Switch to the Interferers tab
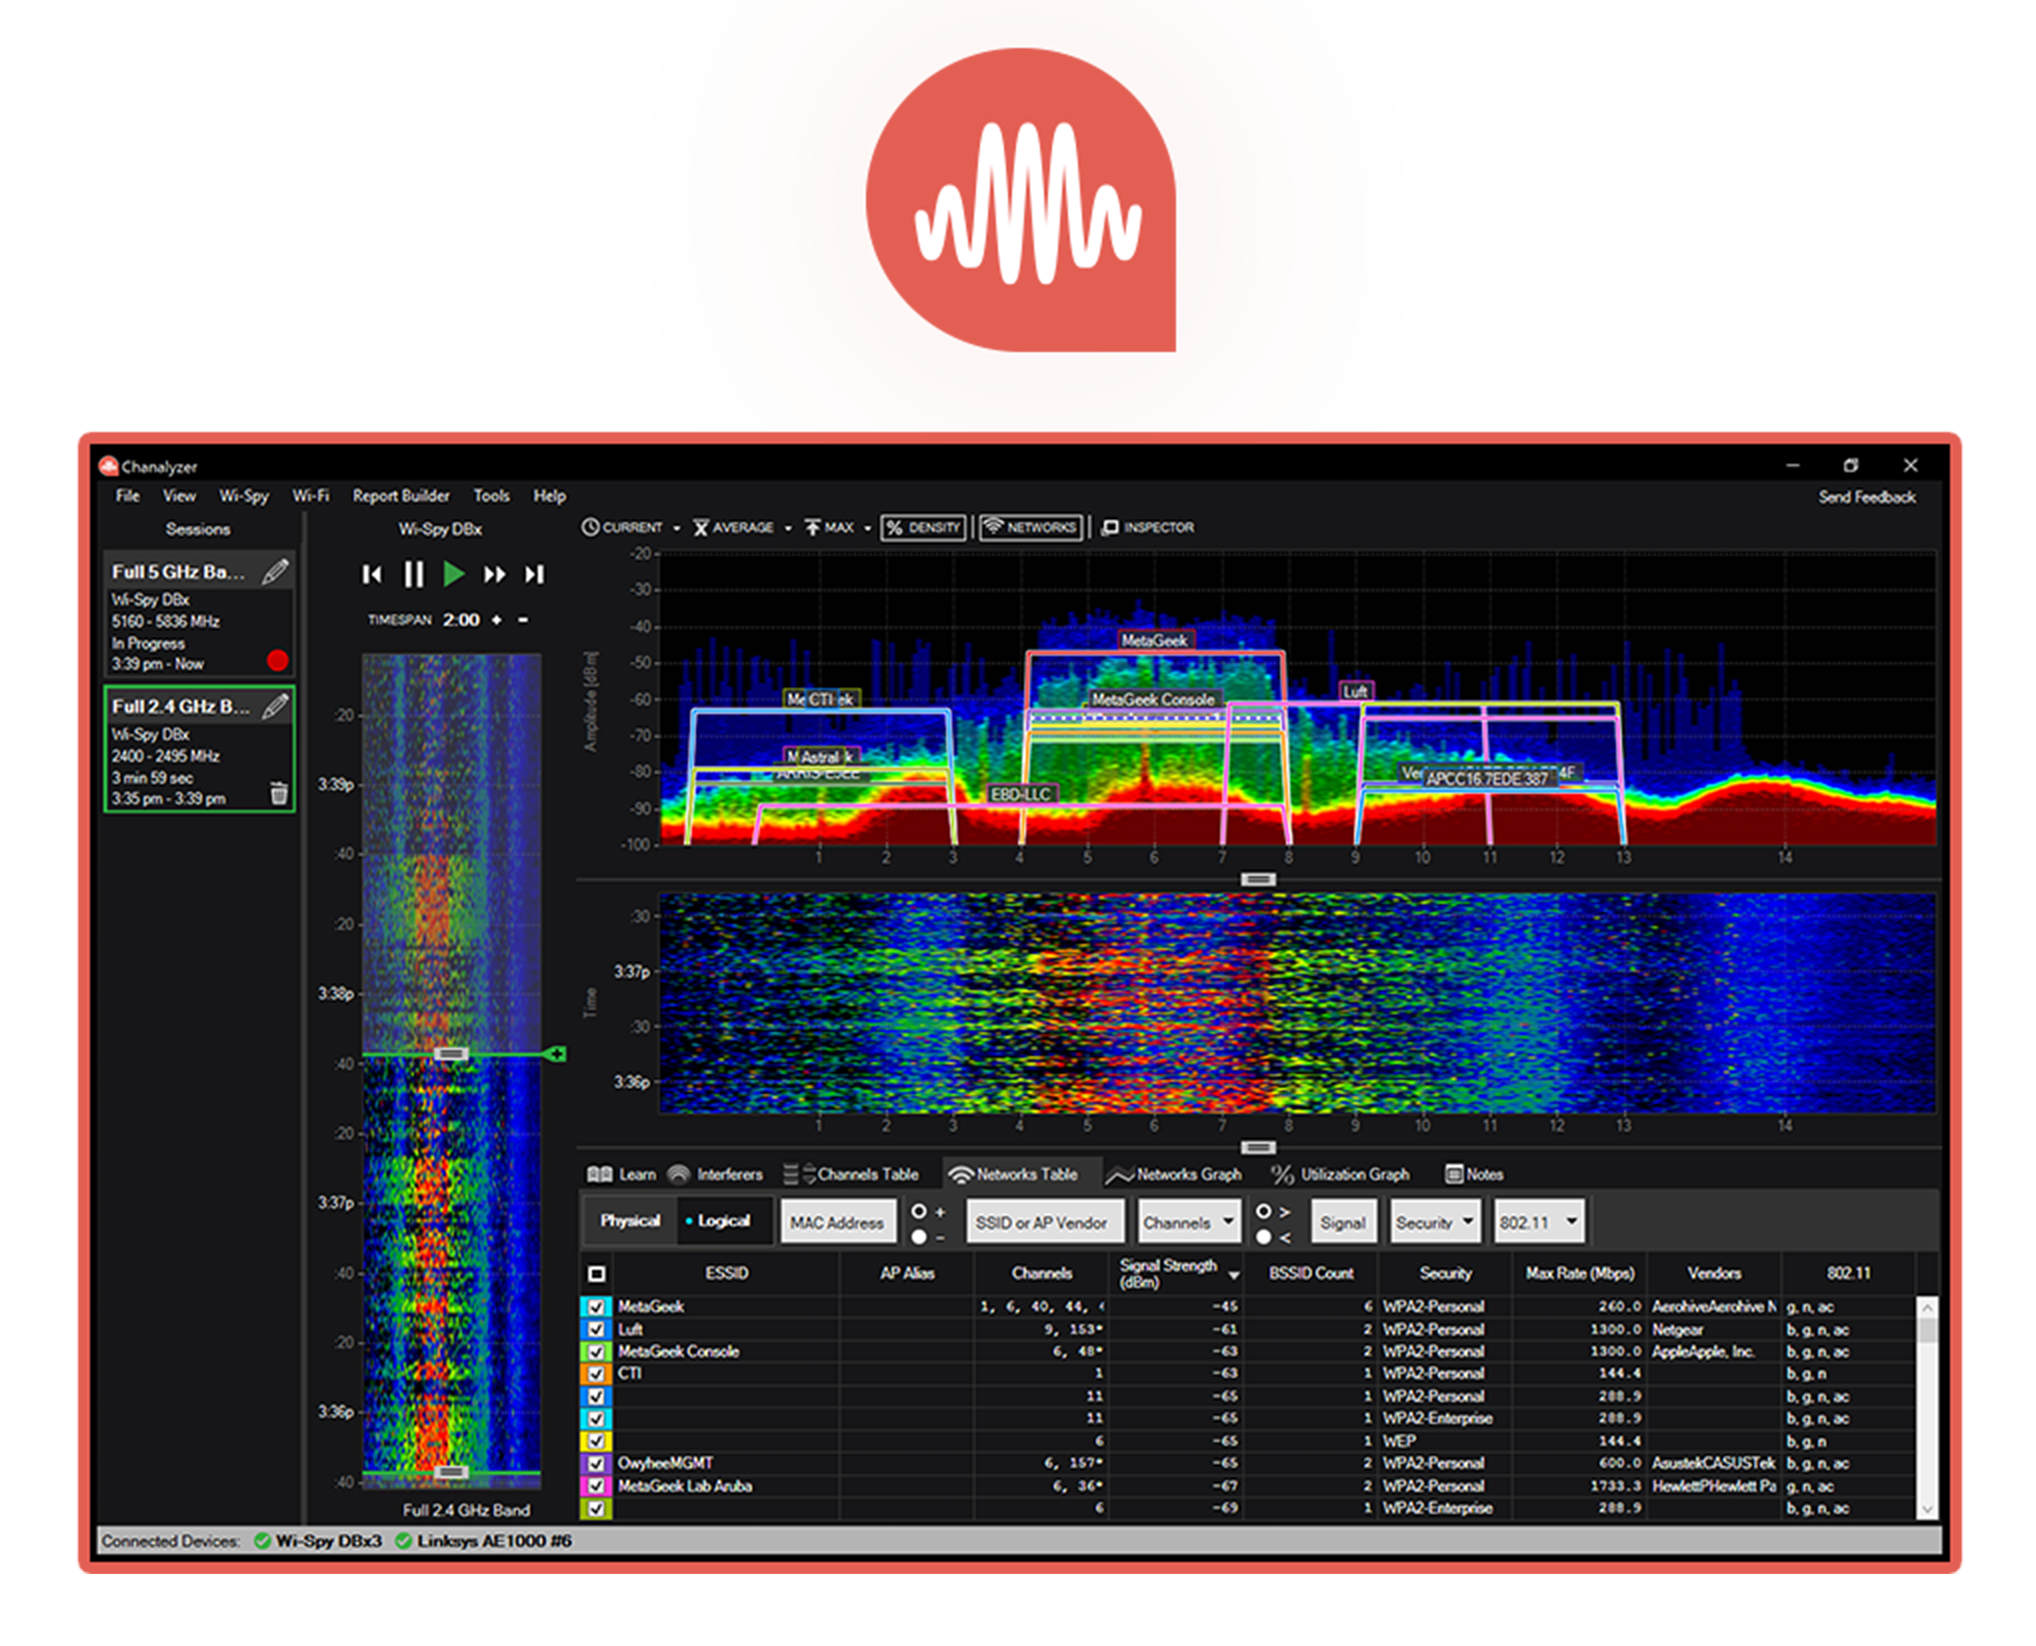The height and width of the screenshot is (1646, 2036). 714,1174
